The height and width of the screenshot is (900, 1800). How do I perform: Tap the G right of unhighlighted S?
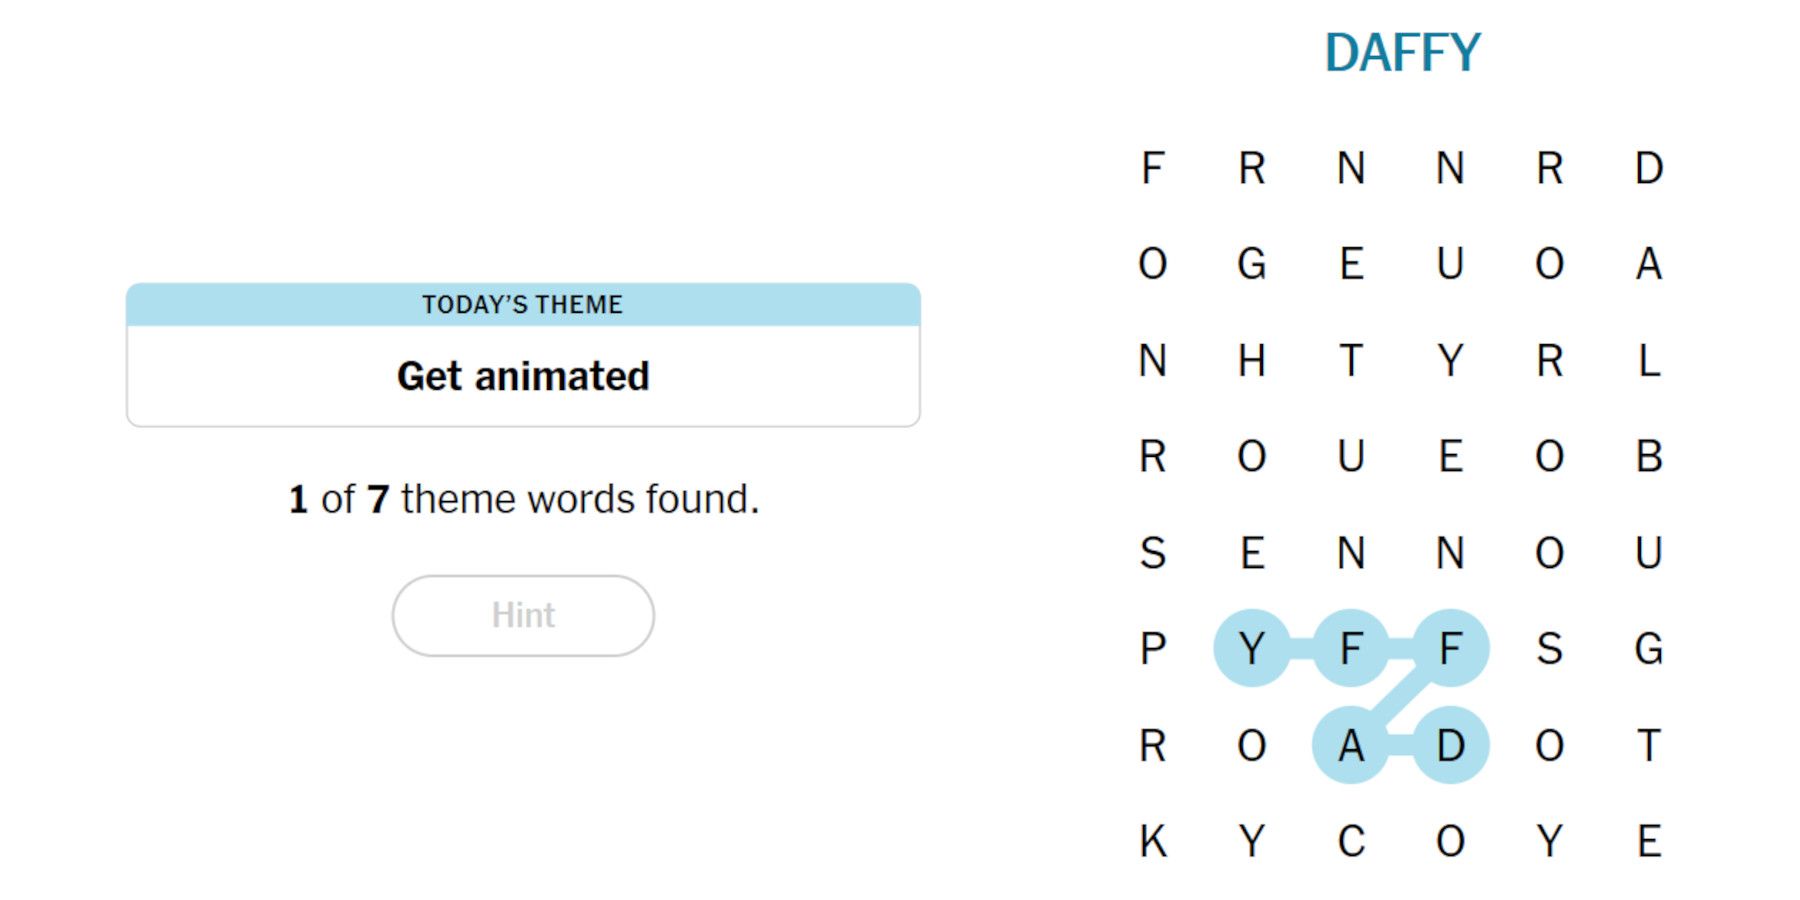pyautogui.click(x=1648, y=648)
